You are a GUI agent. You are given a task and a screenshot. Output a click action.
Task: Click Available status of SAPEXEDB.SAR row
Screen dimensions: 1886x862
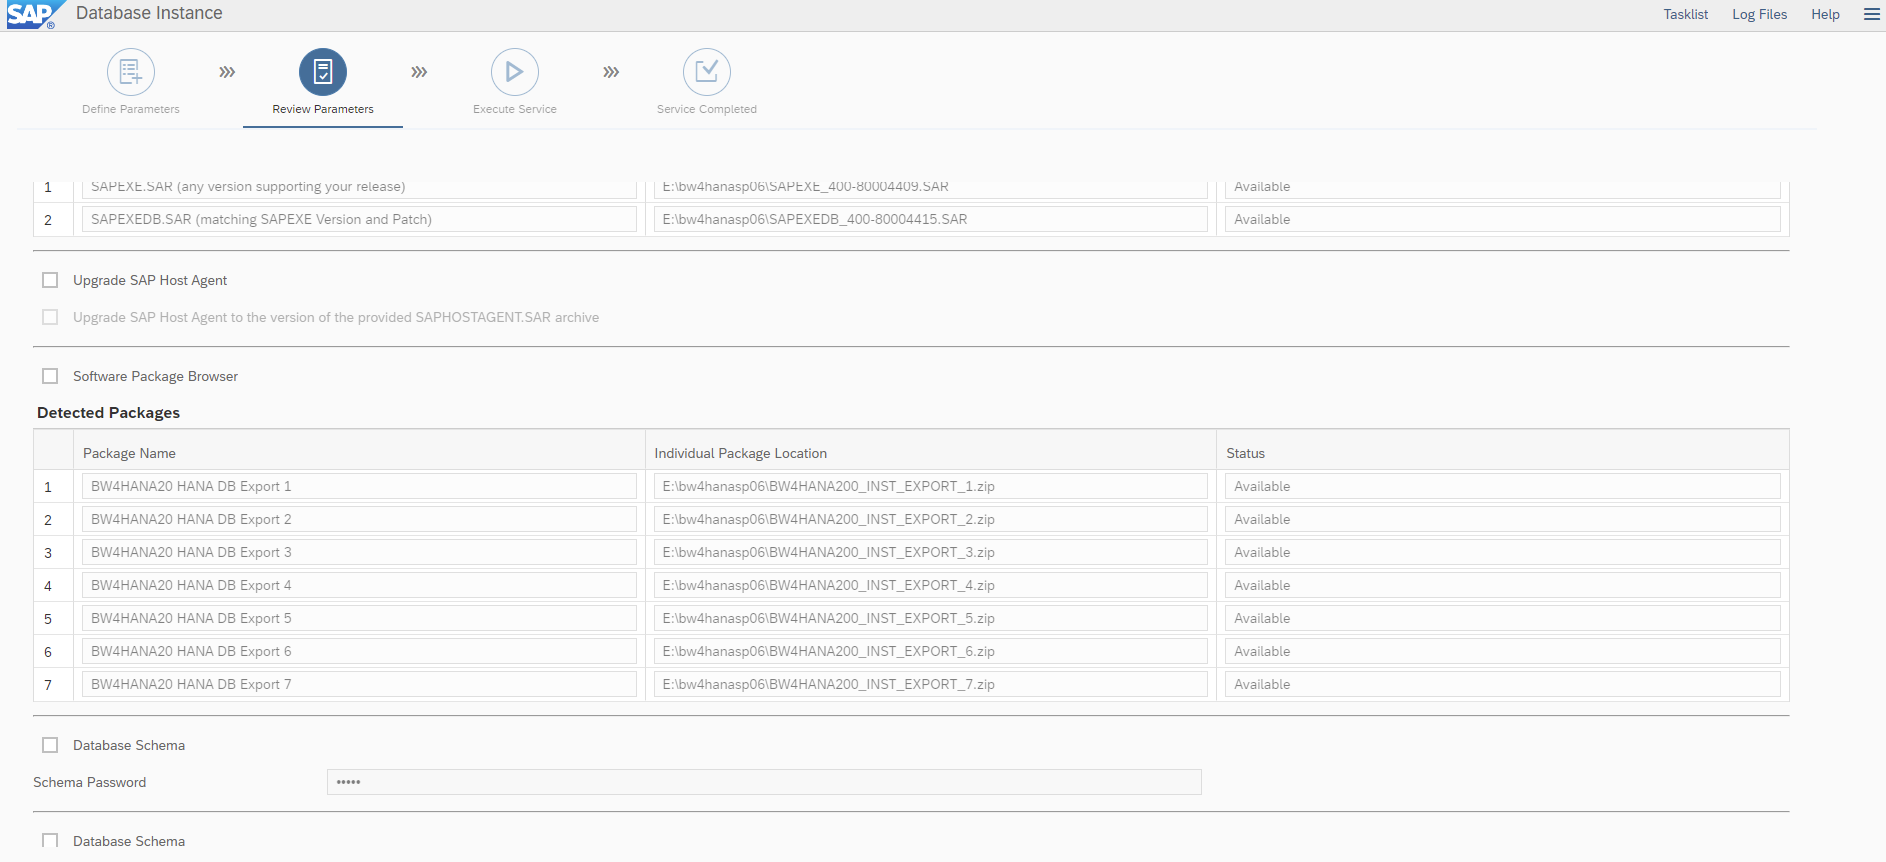pos(1503,219)
